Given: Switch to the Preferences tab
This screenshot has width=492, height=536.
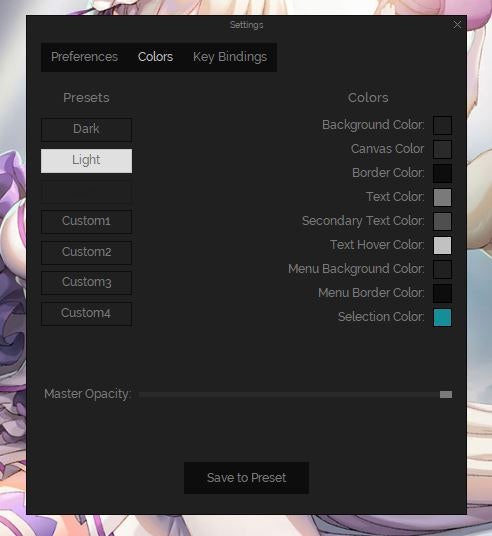Looking at the screenshot, I should tap(84, 57).
